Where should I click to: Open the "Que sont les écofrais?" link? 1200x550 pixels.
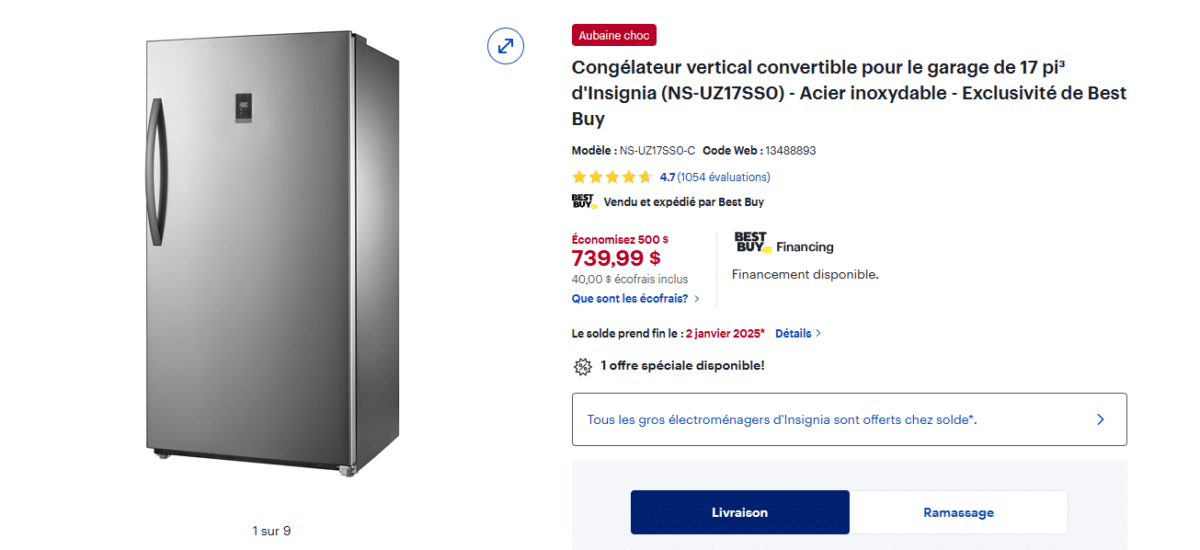(x=629, y=298)
